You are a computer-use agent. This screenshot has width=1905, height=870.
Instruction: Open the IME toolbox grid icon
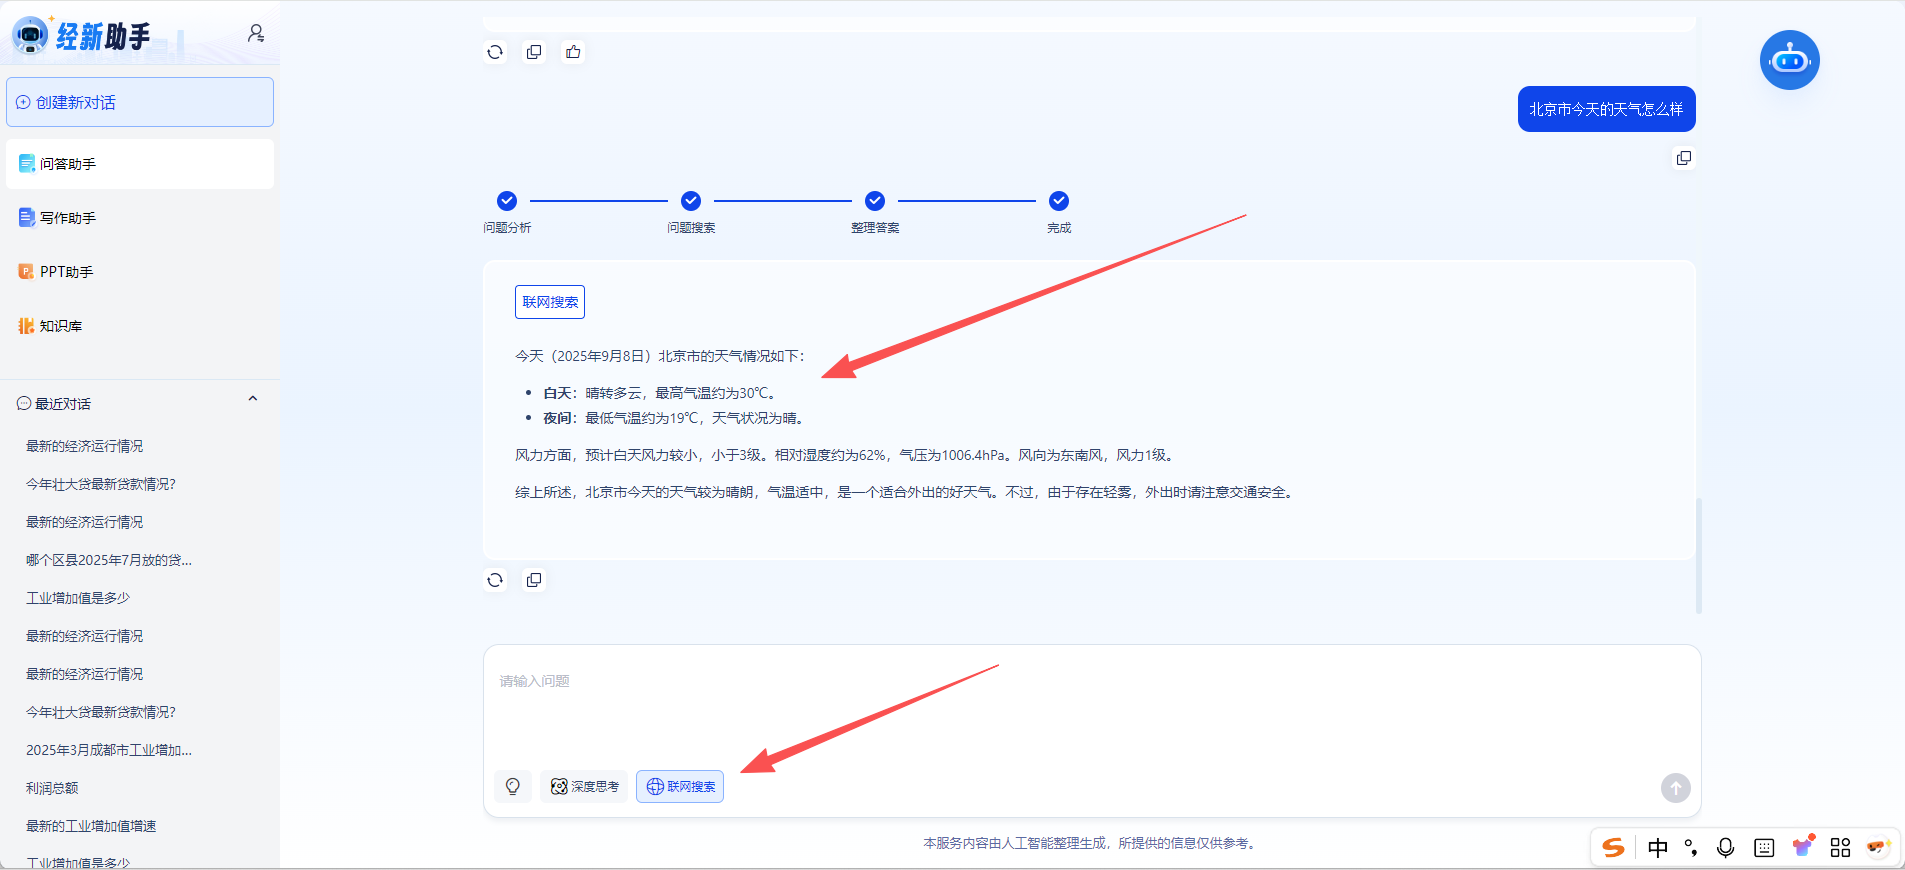pyautogui.click(x=1840, y=848)
